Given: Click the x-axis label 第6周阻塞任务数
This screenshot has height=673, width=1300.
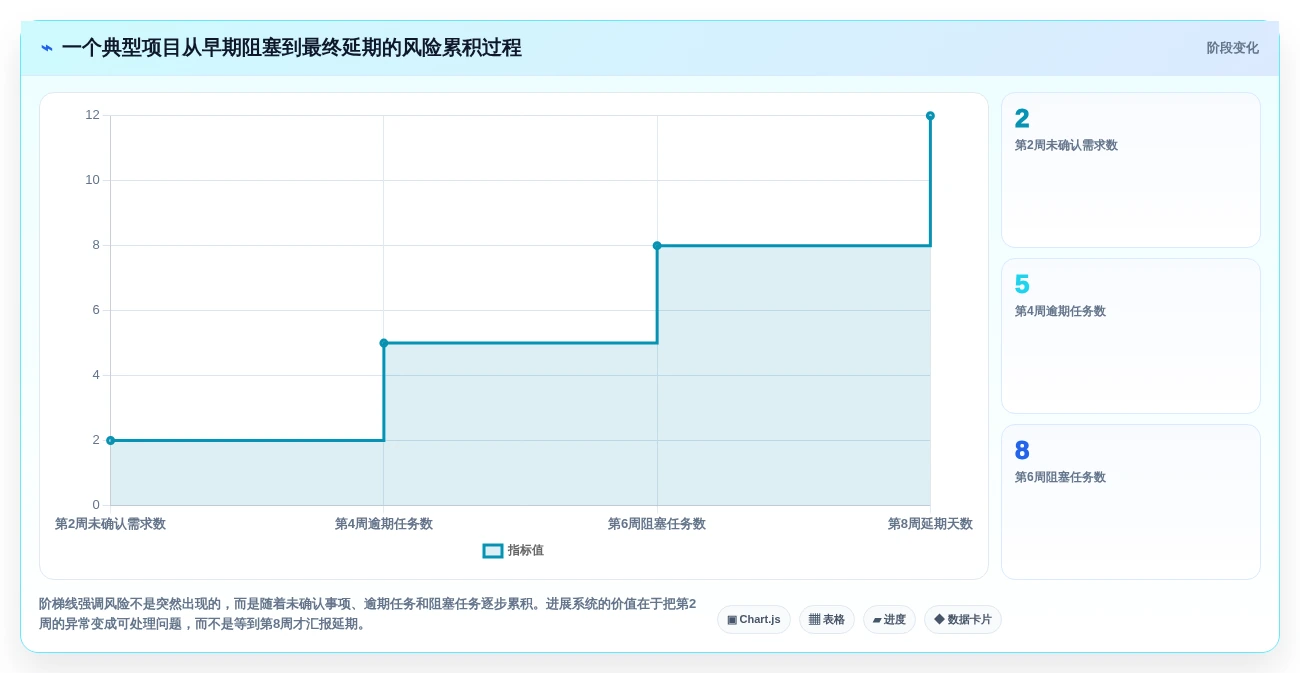Looking at the screenshot, I should tap(657, 524).
